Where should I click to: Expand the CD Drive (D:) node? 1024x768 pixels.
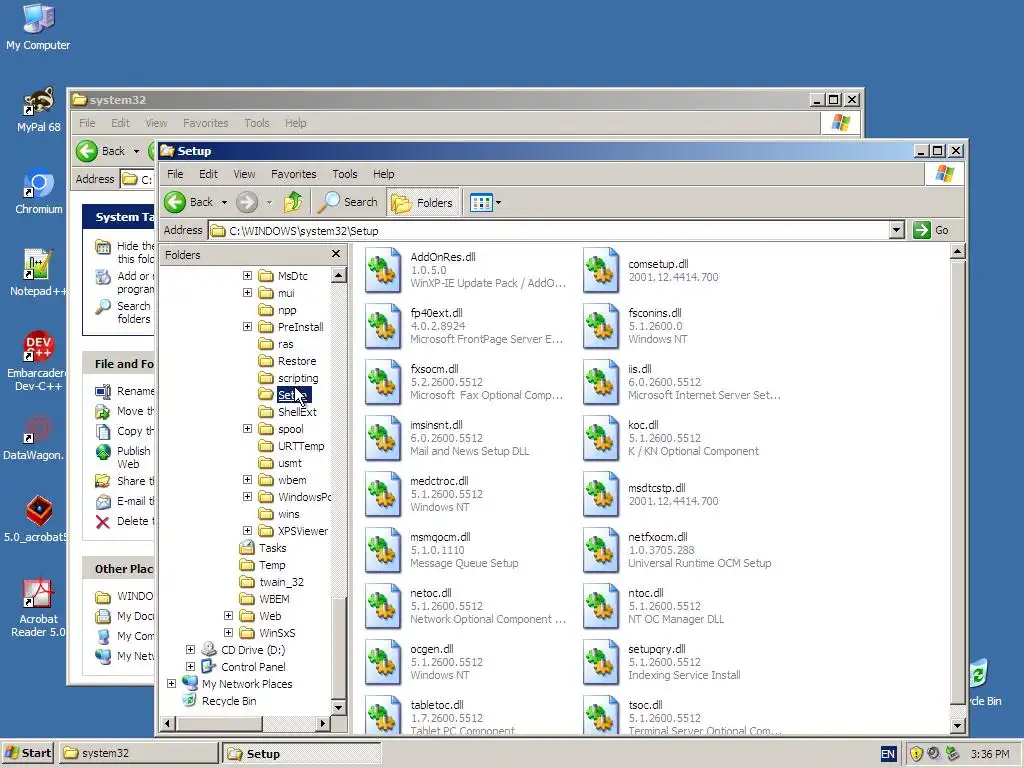point(190,650)
